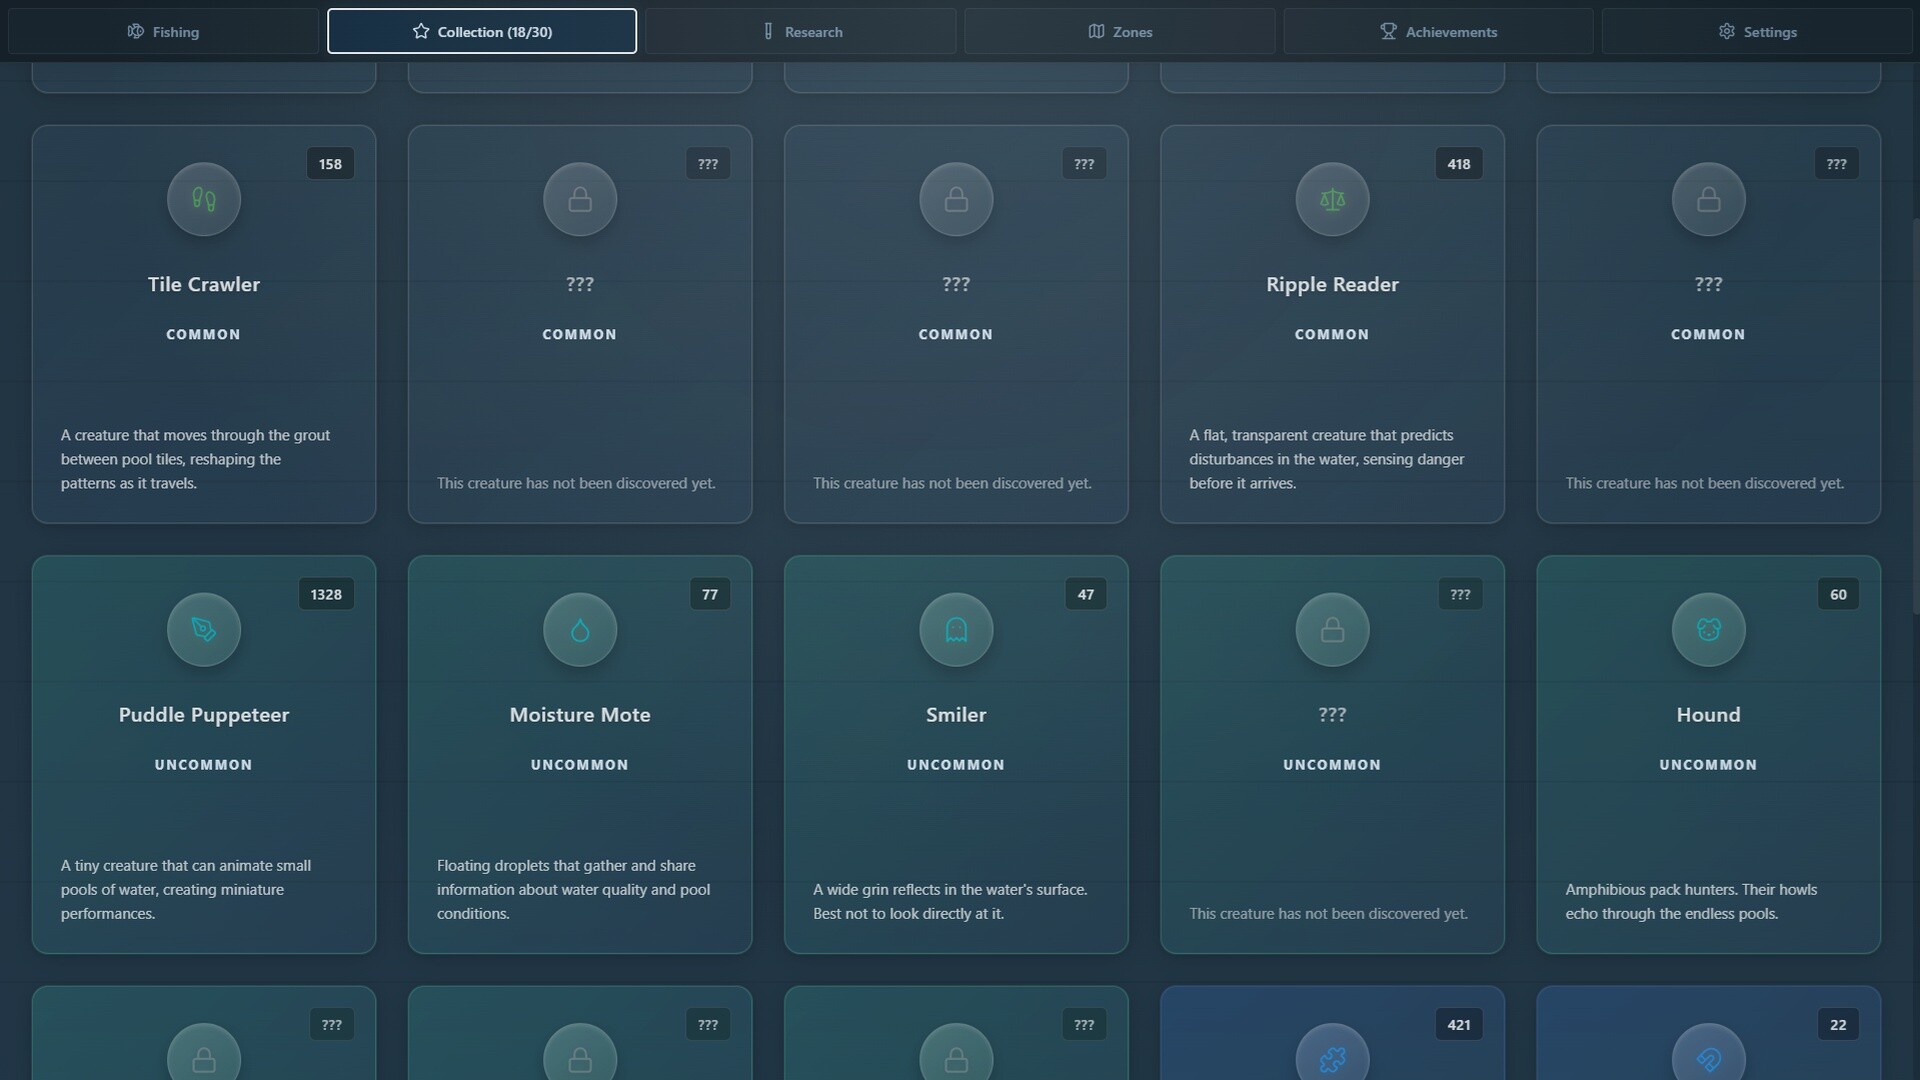This screenshot has width=1920, height=1080.
Task: Open the Zones tab
Action: point(1120,31)
